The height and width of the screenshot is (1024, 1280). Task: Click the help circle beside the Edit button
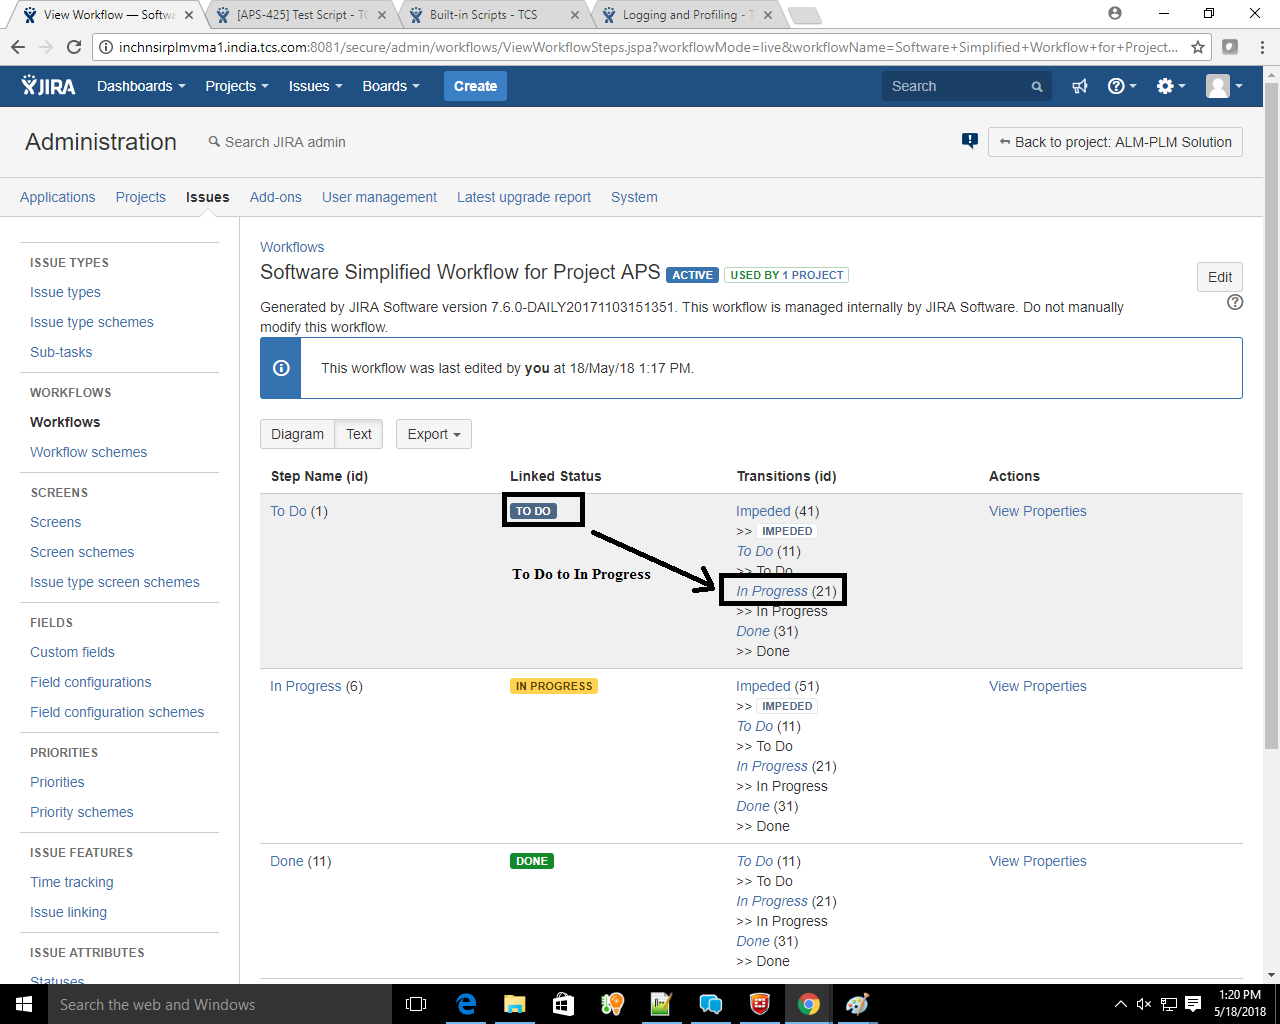point(1237,303)
